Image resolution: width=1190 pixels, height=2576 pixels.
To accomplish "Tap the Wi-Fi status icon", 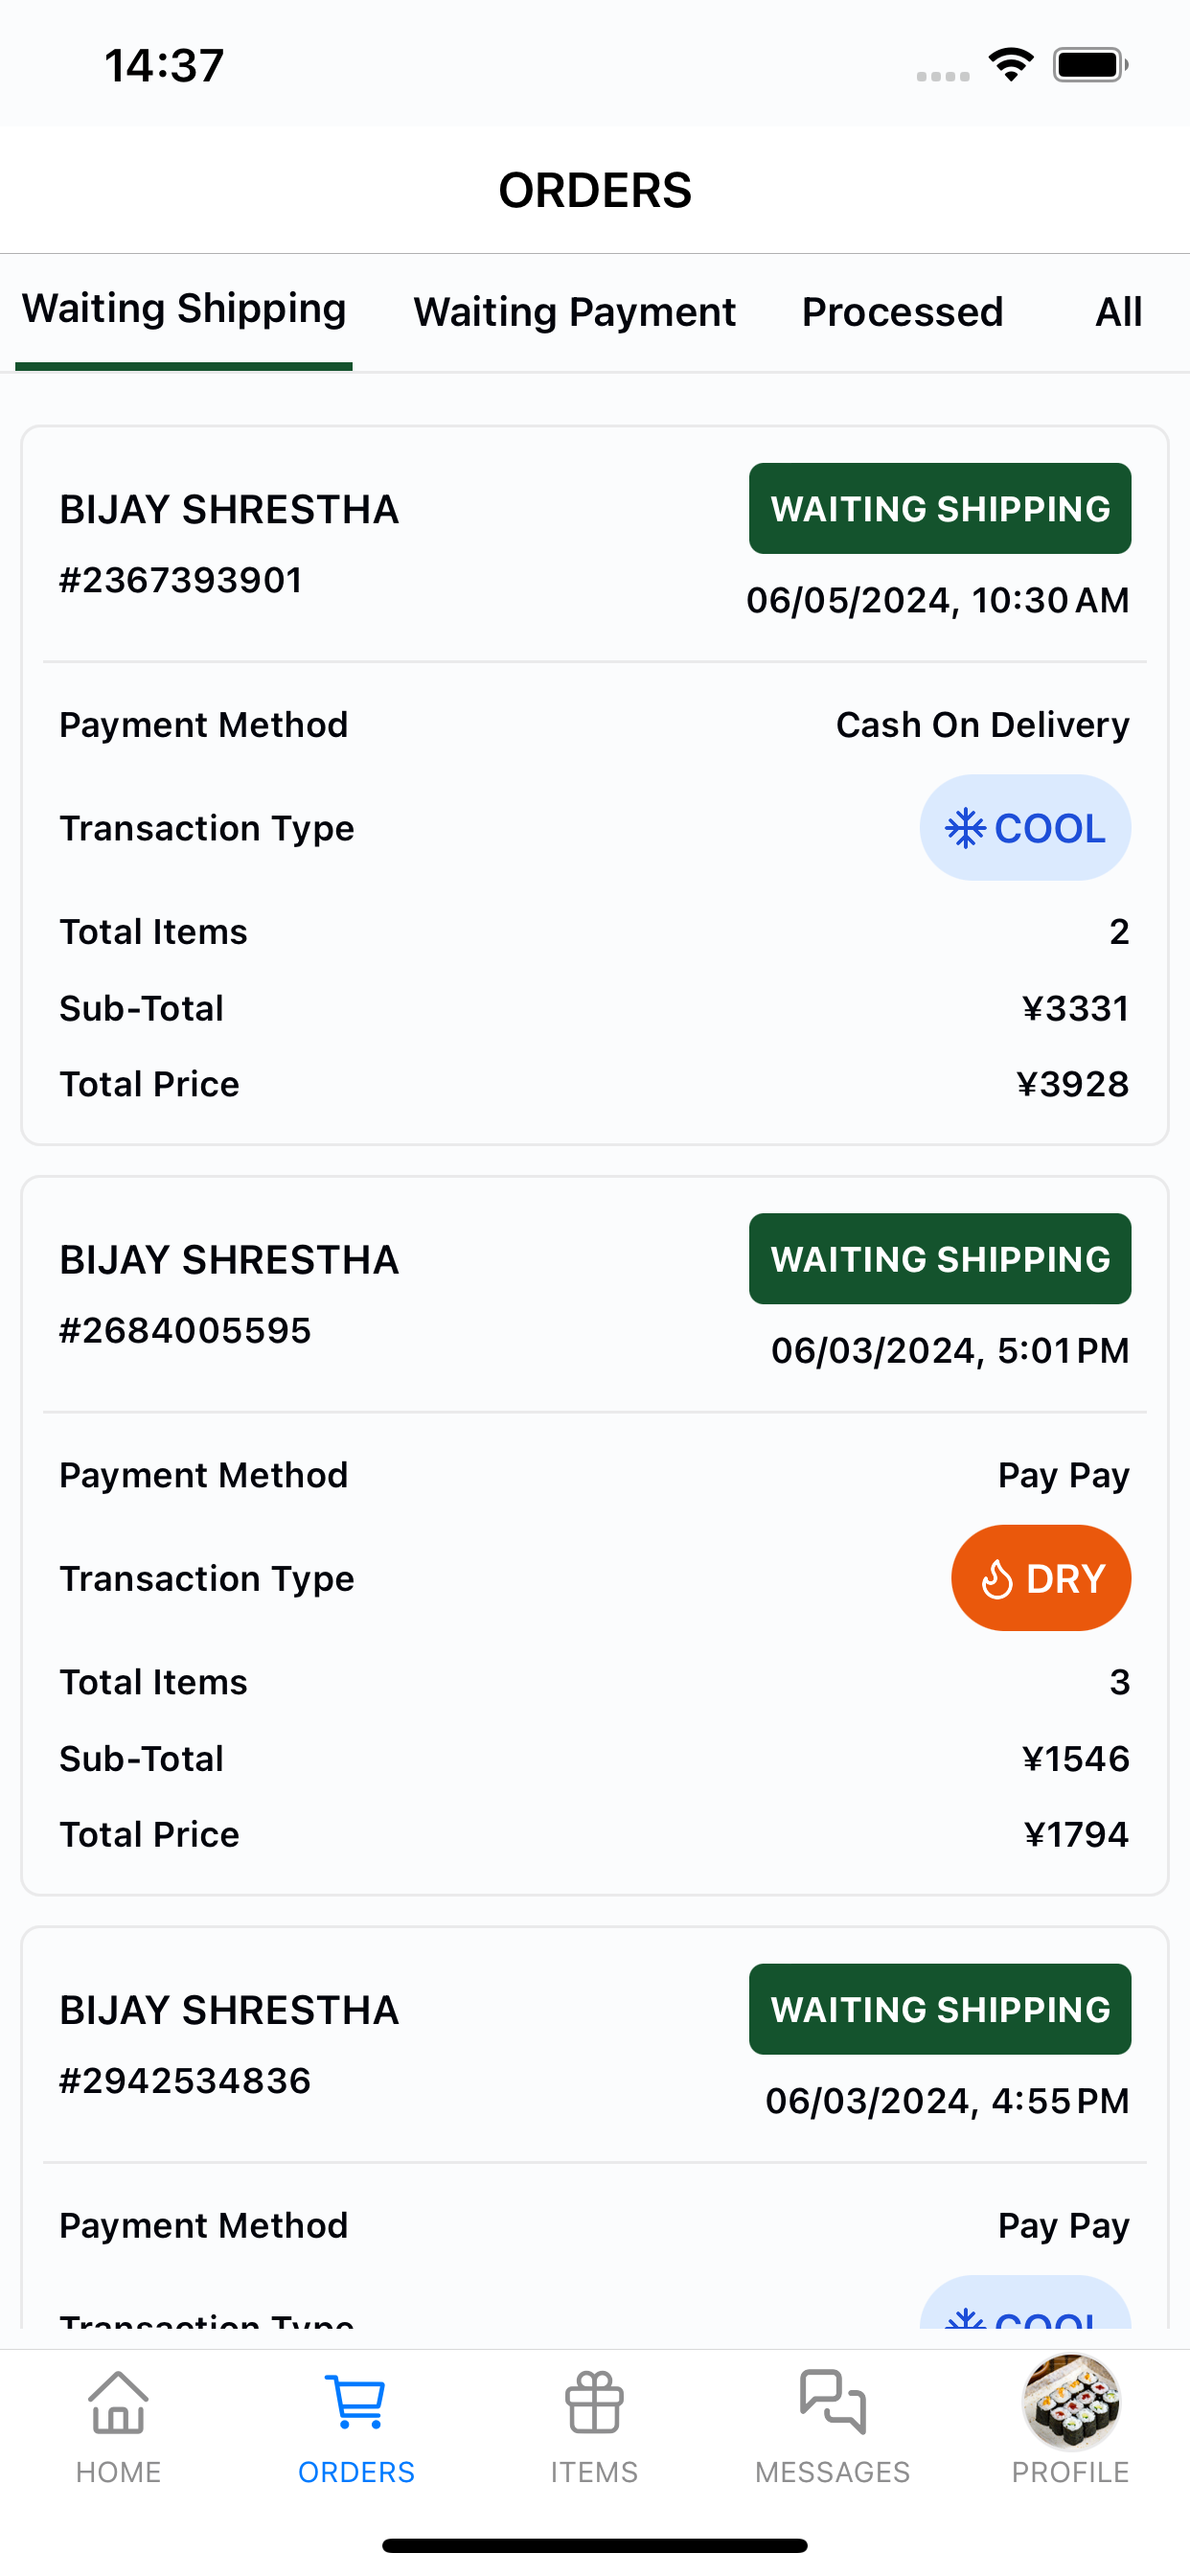I will [x=1011, y=65].
